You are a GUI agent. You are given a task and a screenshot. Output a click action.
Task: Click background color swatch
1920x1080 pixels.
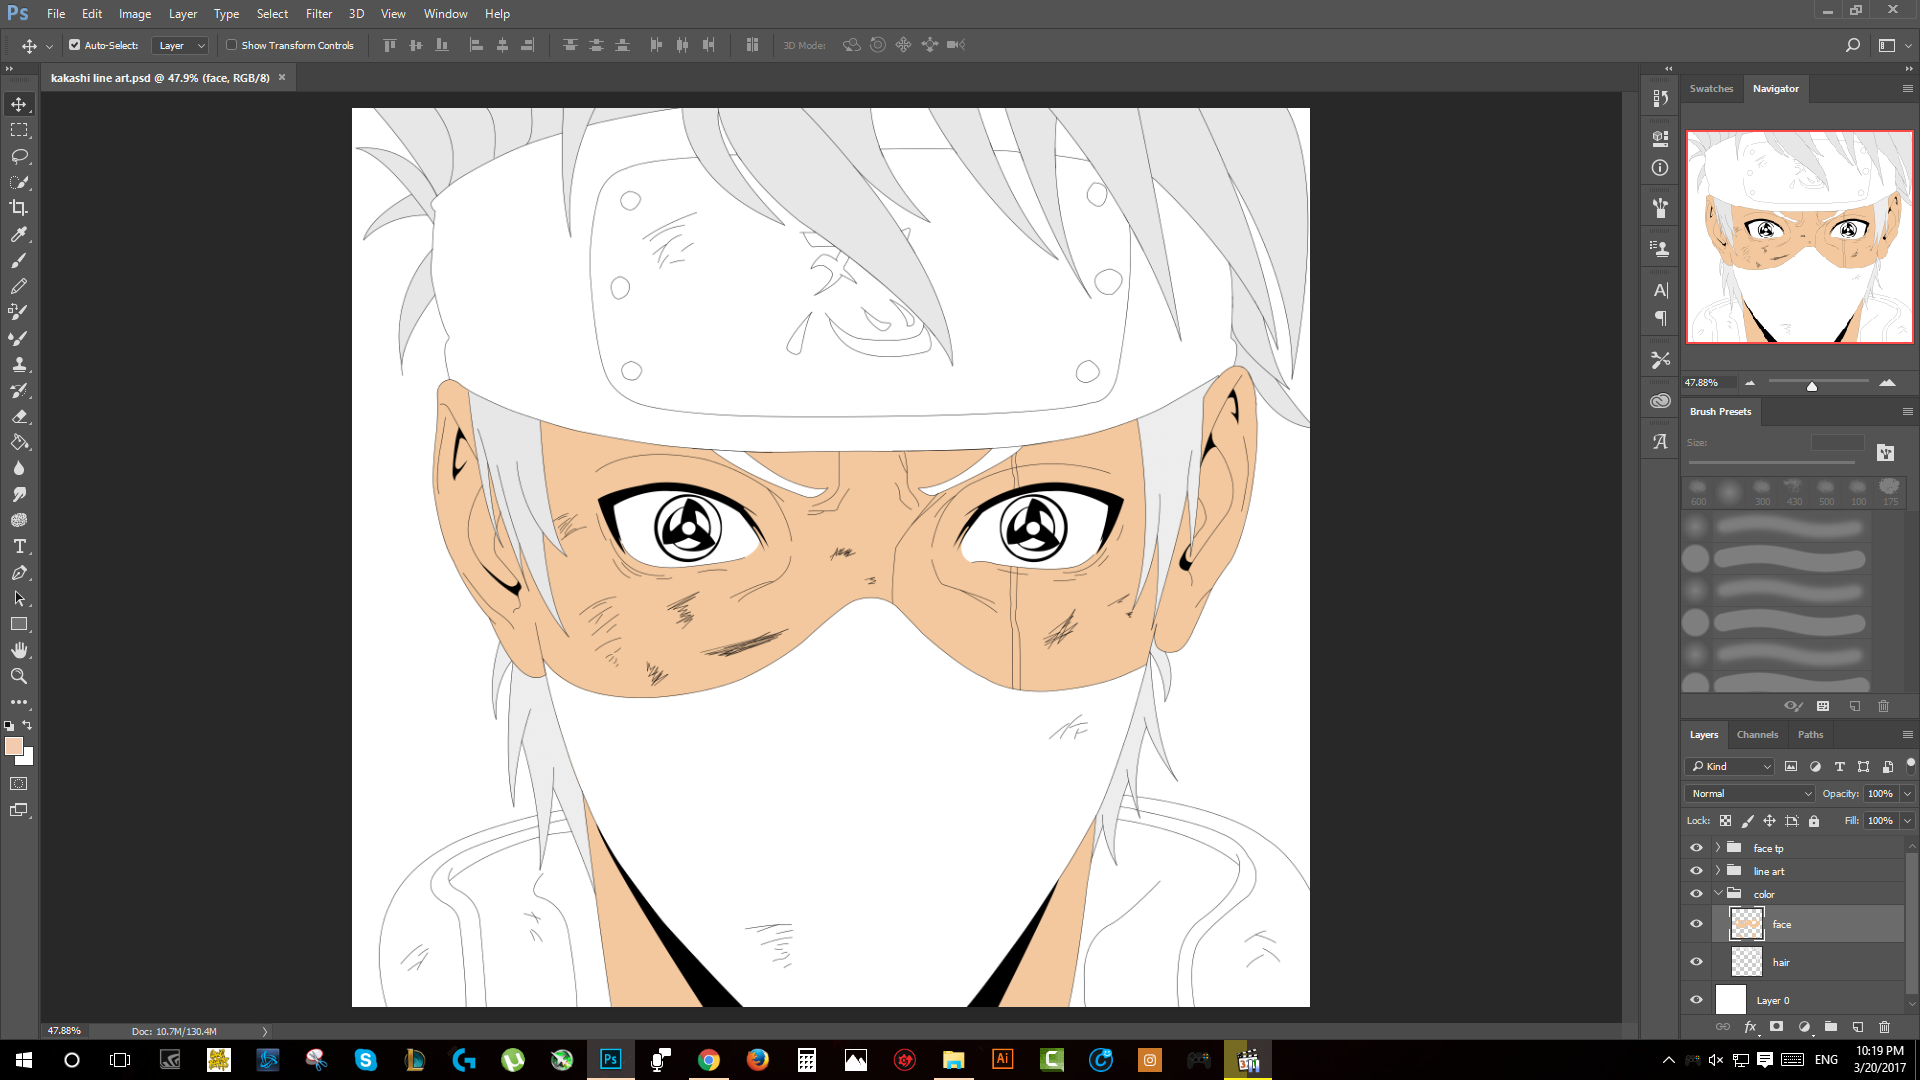click(x=28, y=759)
